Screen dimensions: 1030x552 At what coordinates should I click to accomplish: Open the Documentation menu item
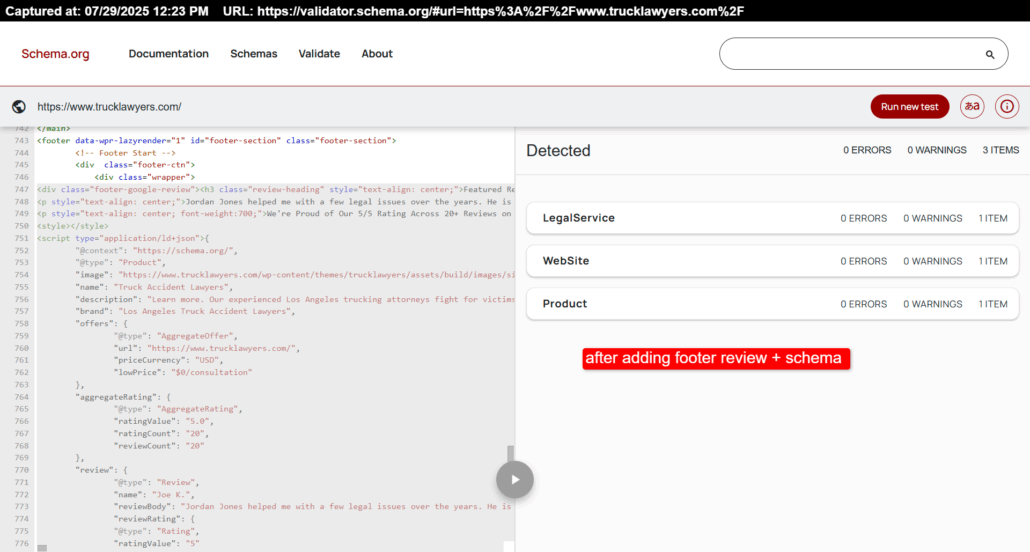click(x=168, y=54)
